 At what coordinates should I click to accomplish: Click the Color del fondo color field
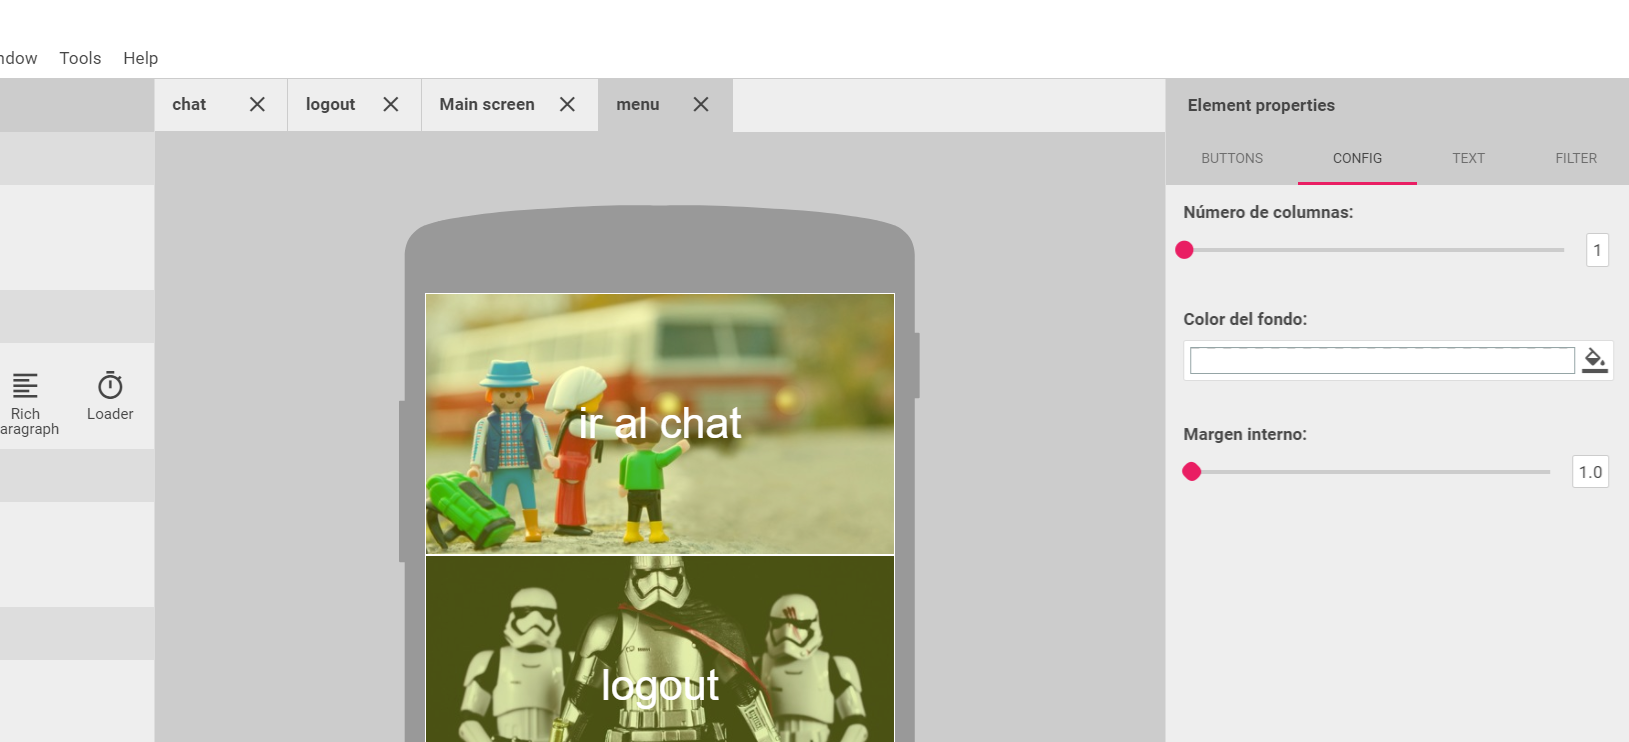1382,360
